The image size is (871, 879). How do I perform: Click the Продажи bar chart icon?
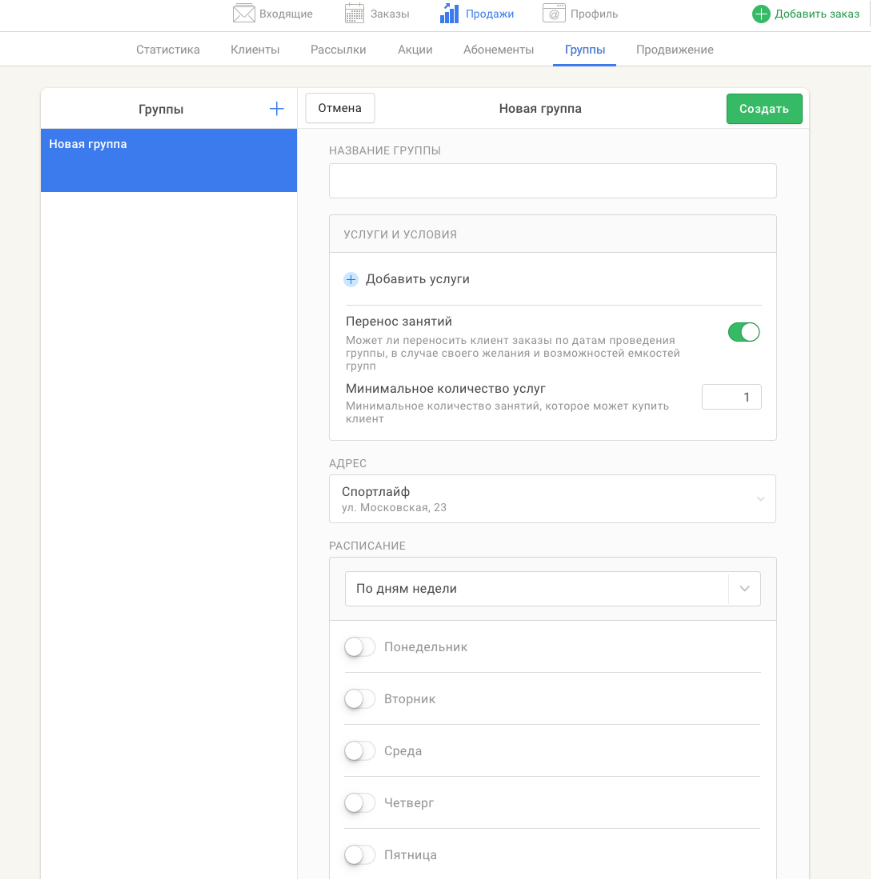(450, 13)
